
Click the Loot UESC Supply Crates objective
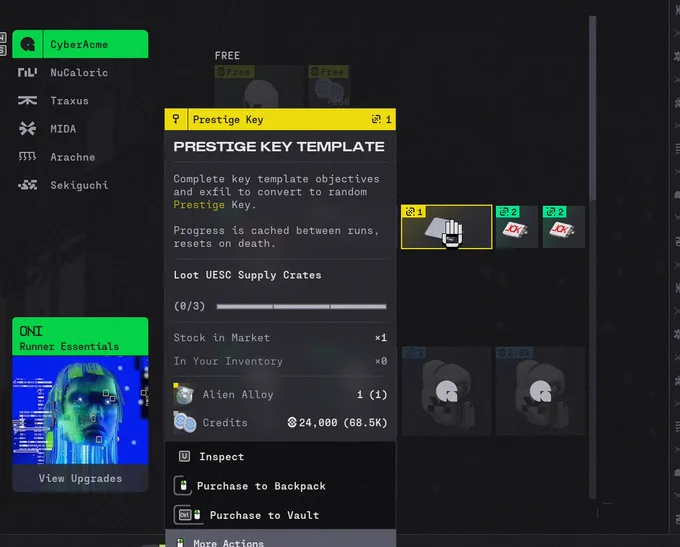(248, 275)
